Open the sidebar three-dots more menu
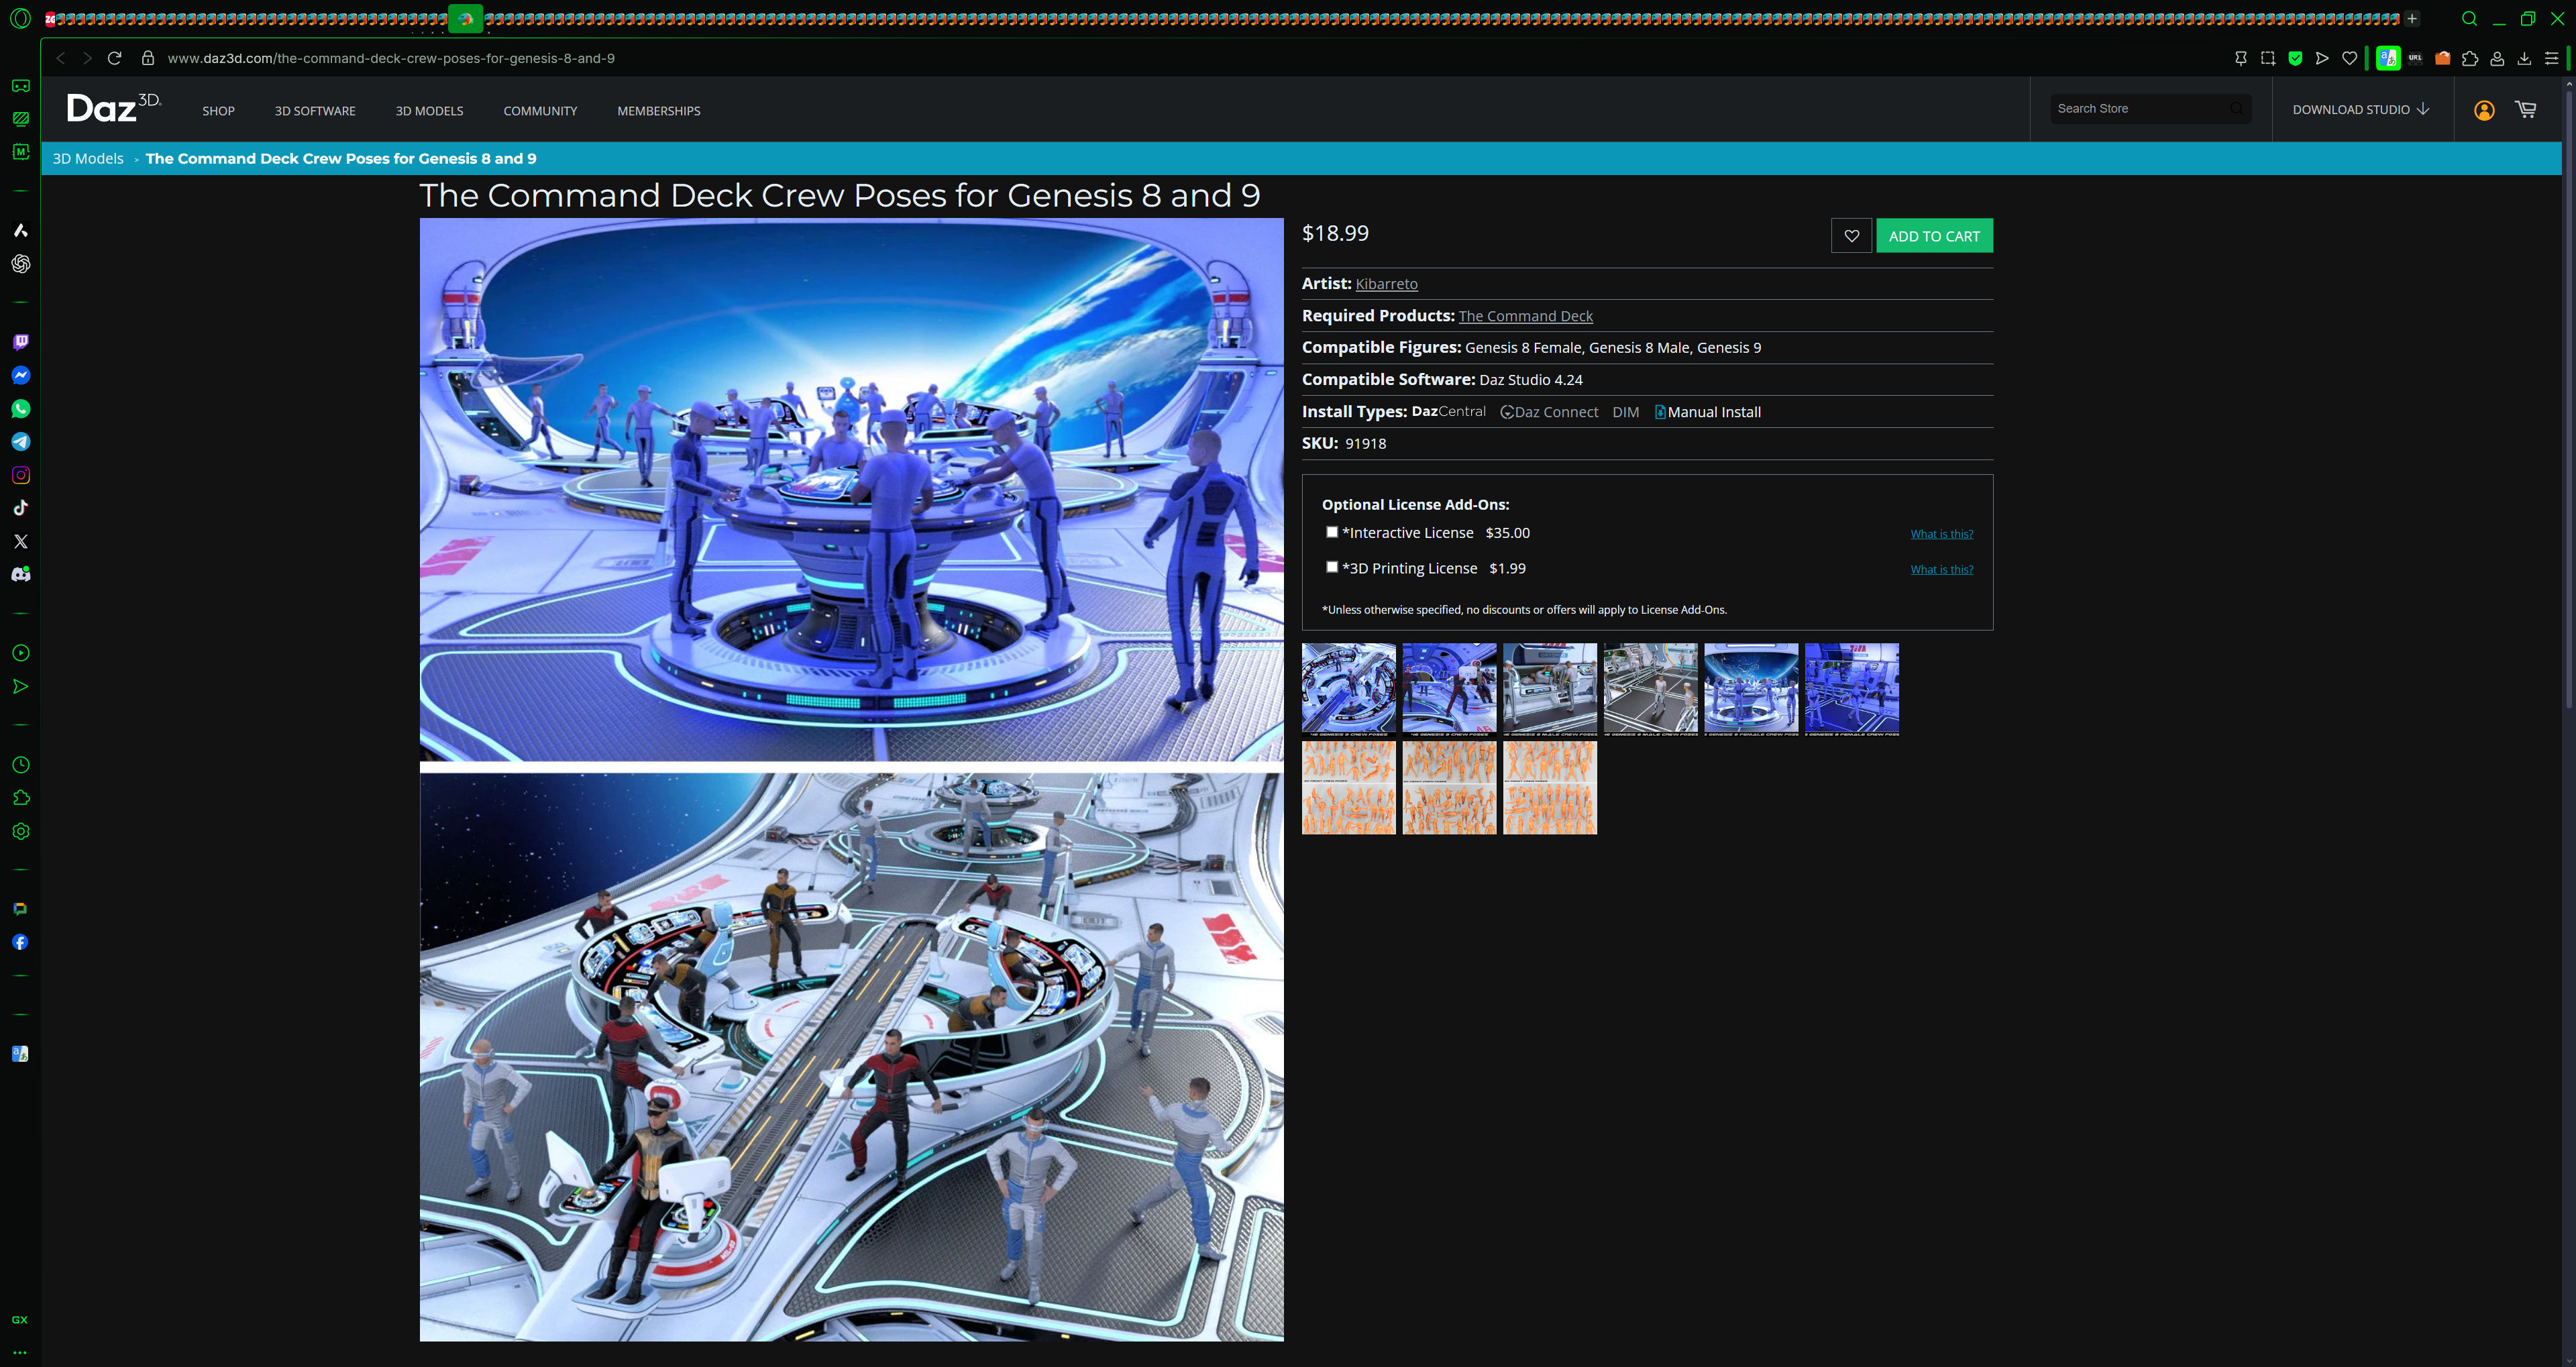This screenshot has height=1367, width=2576. pos(20,1352)
